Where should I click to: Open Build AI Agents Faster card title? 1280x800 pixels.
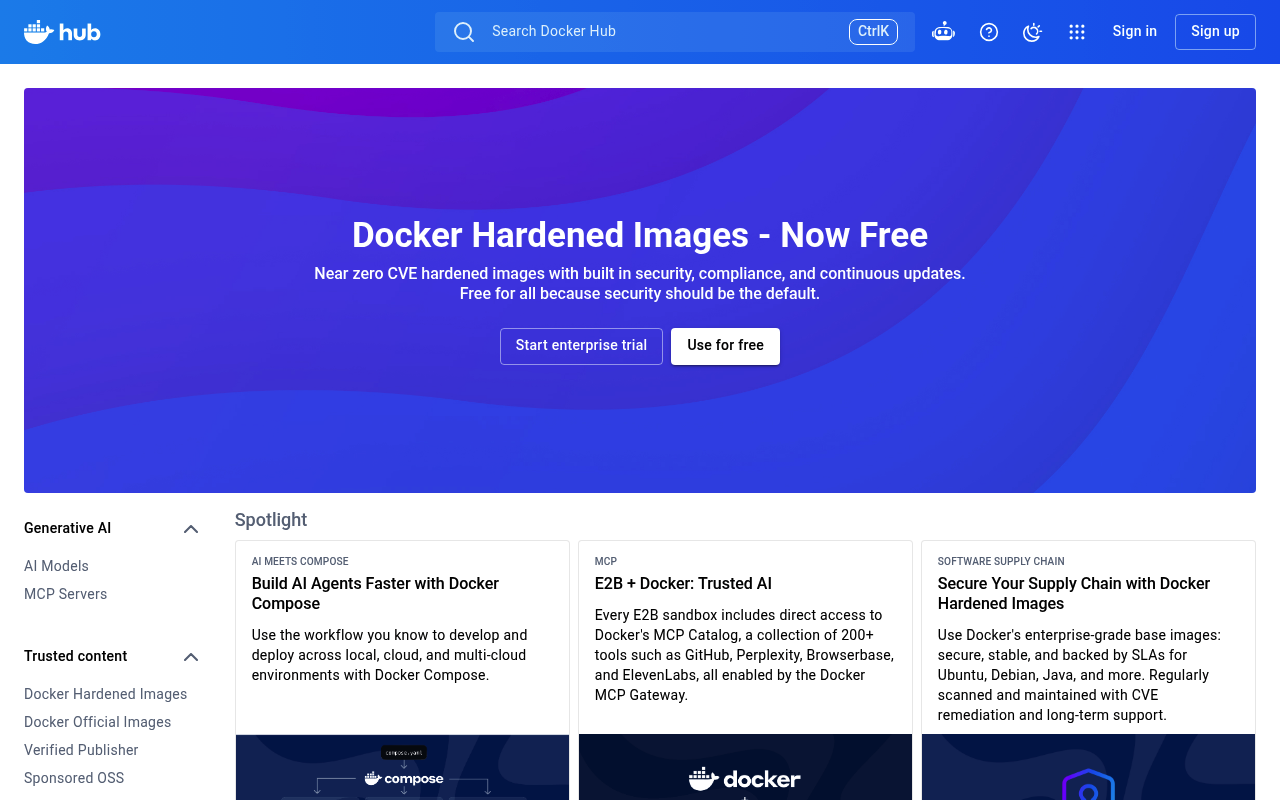[375, 593]
